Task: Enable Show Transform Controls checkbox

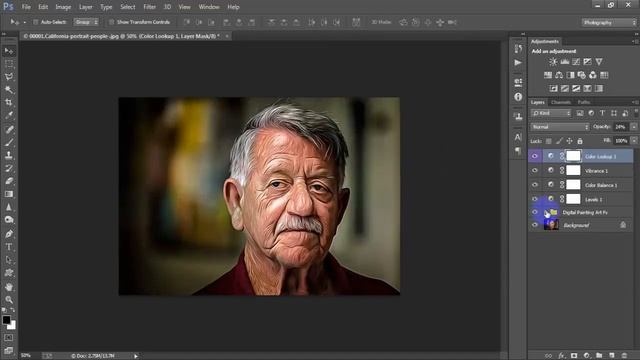Action: click(x=111, y=22)
